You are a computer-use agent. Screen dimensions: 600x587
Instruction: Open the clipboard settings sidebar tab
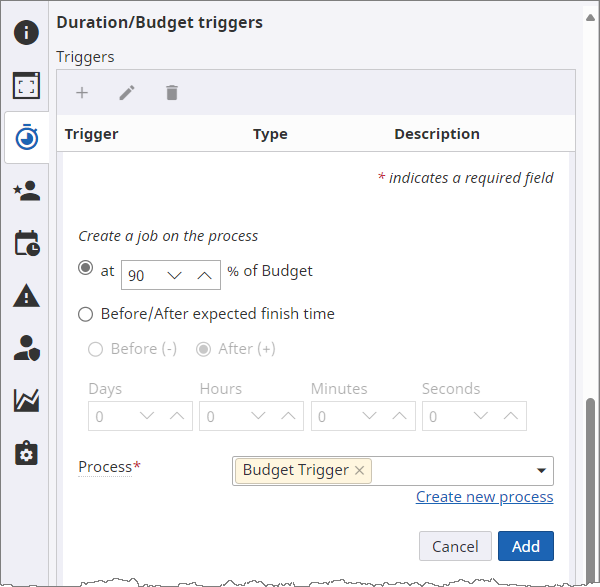pos(26,453)
